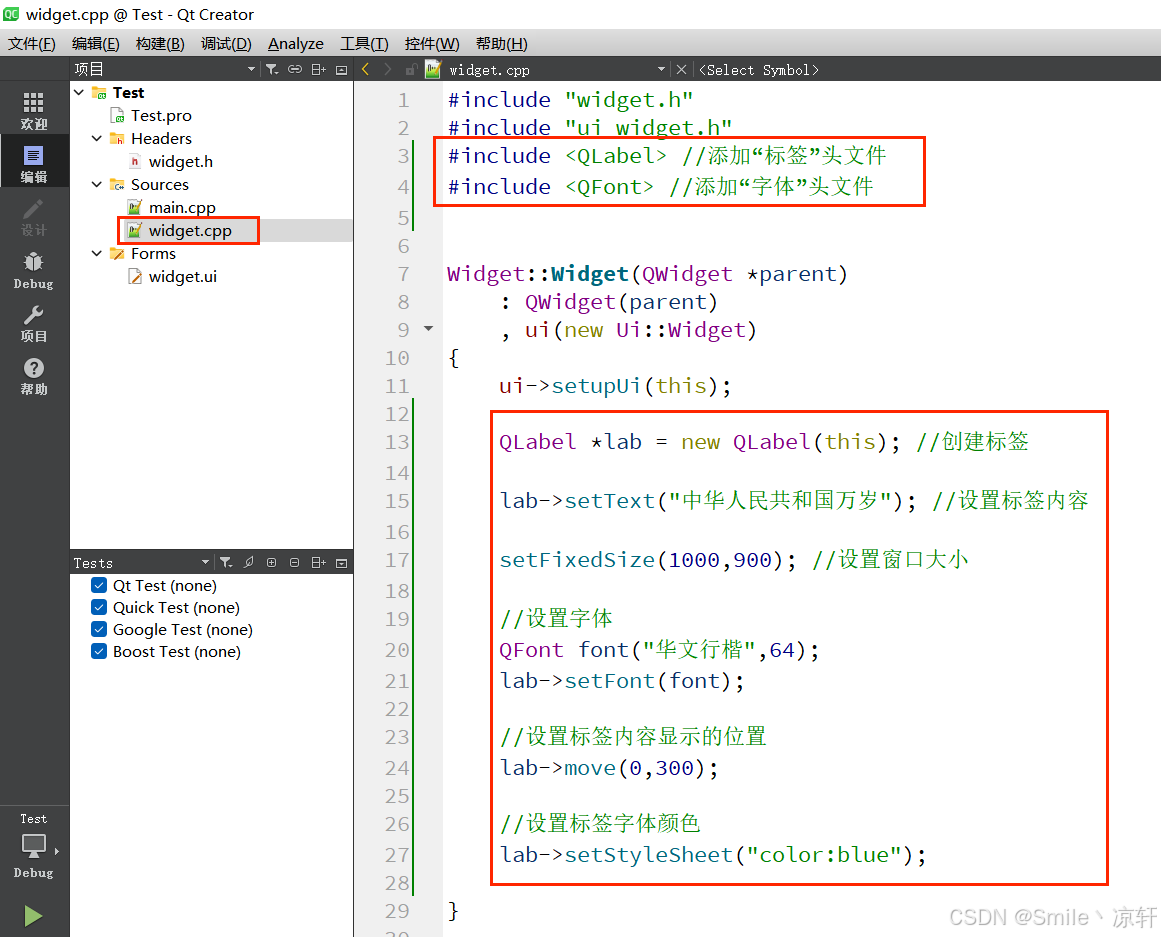Click the QFont font("华文行楷",64) line
1161x937 pixels.
click(660, 650)
